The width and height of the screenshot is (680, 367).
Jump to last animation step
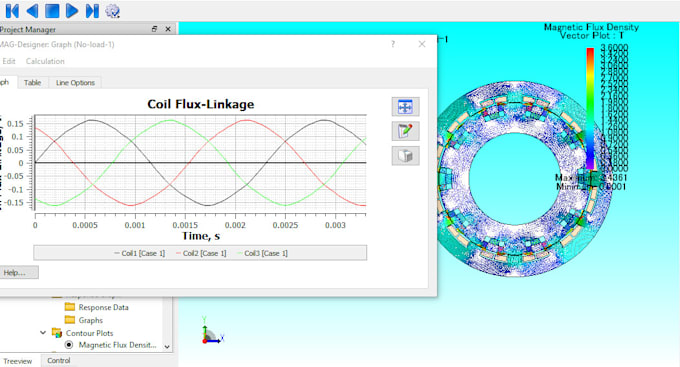[x=92, y=11]
